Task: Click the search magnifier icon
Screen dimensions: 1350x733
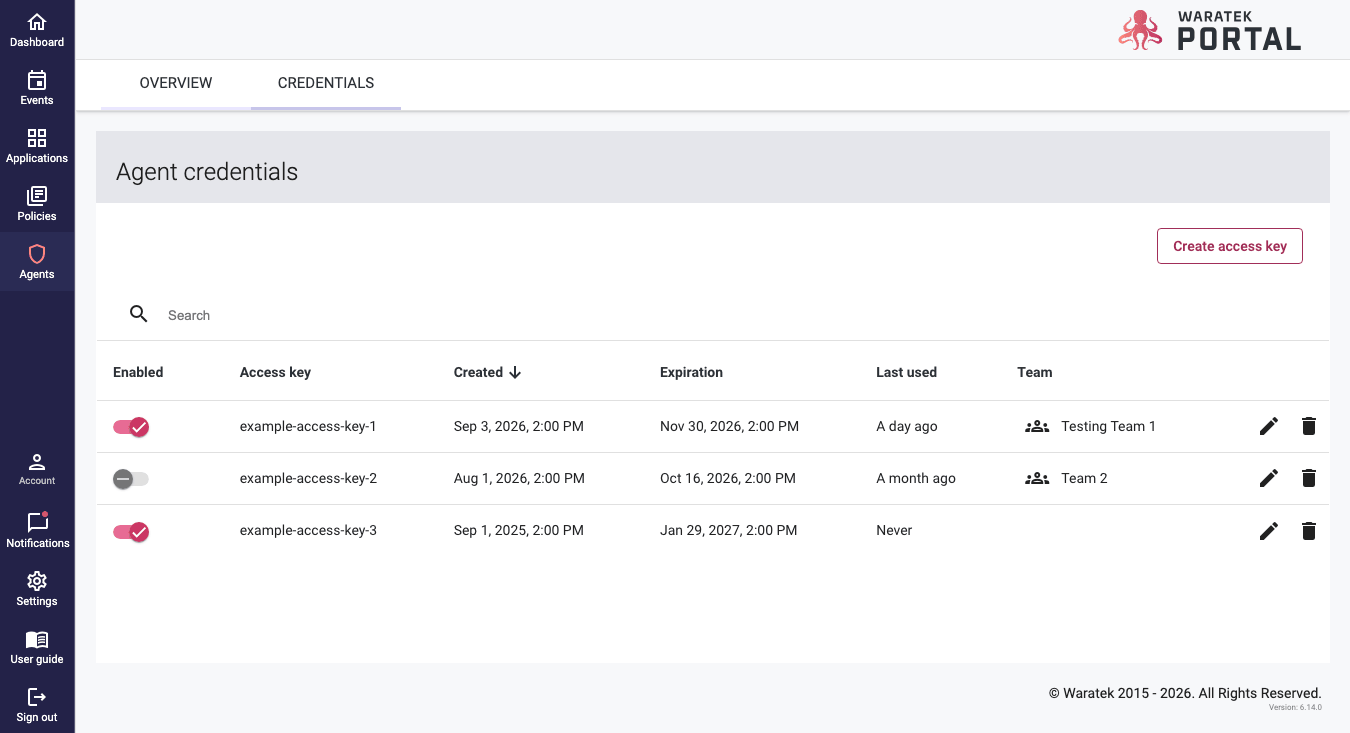Action: click(139, 314)
